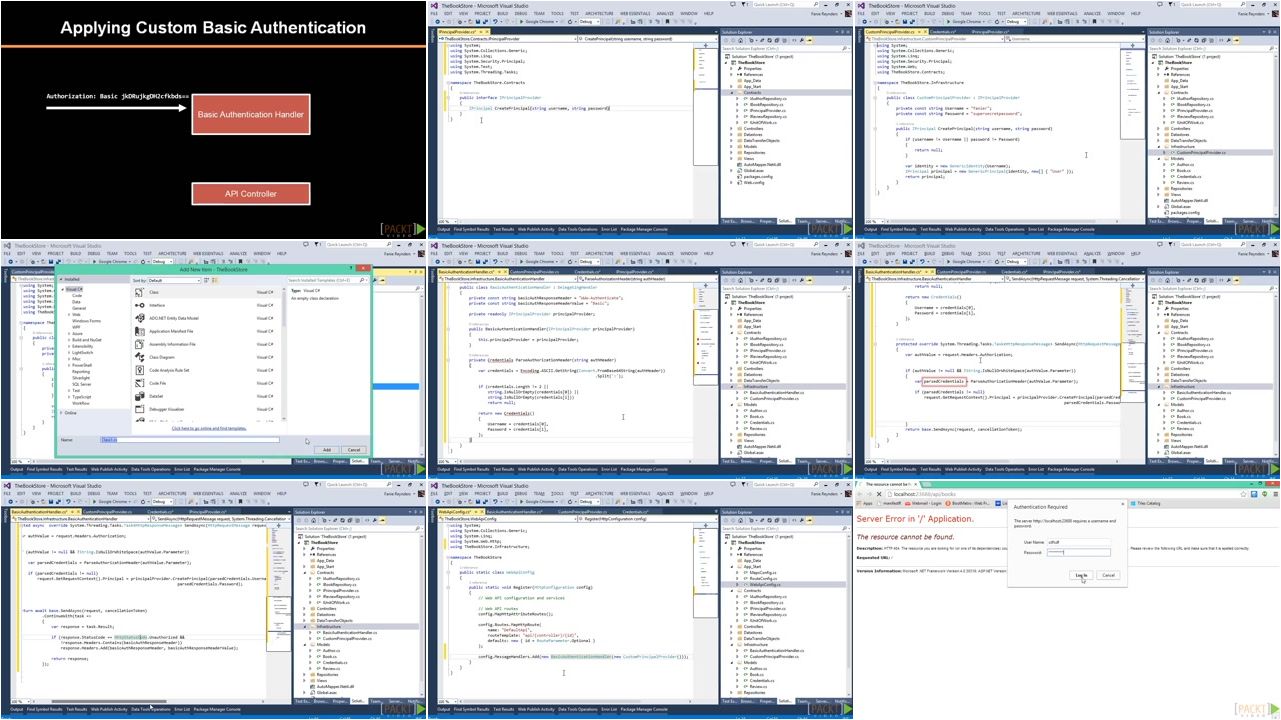Click Undo icon in IPrincipalProvider.cs editor window toolbar
Image resolution: width=1281 pixels, height=720 pixels.
(495, 21)
